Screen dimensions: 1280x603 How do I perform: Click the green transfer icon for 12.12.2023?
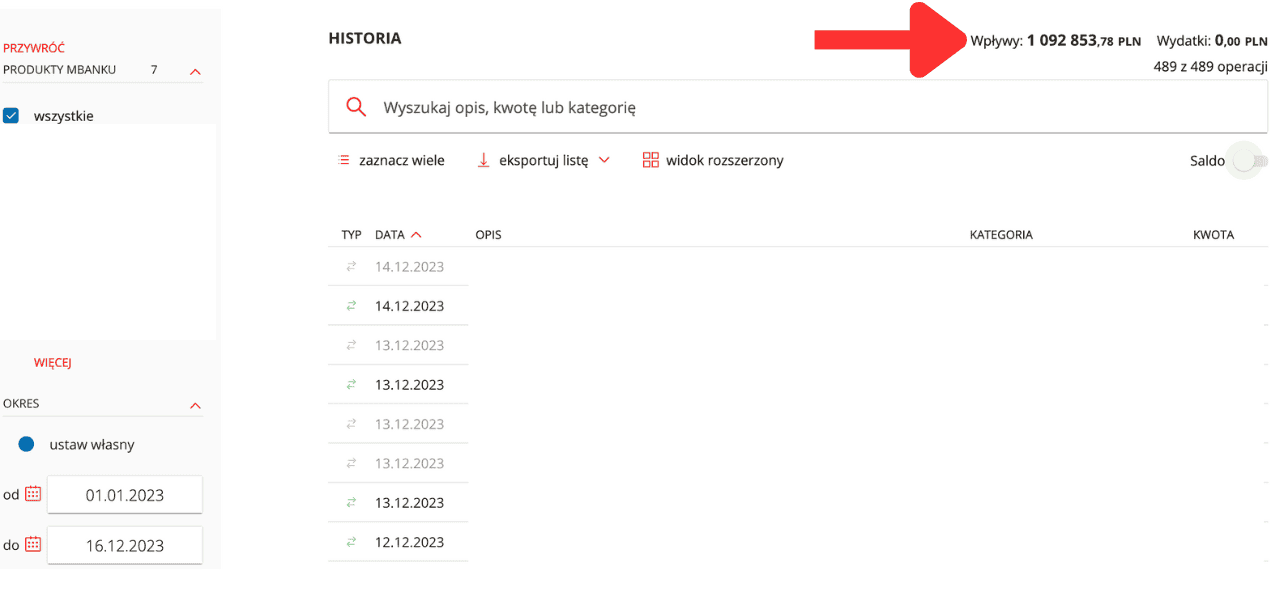click(x=351, y=542)
